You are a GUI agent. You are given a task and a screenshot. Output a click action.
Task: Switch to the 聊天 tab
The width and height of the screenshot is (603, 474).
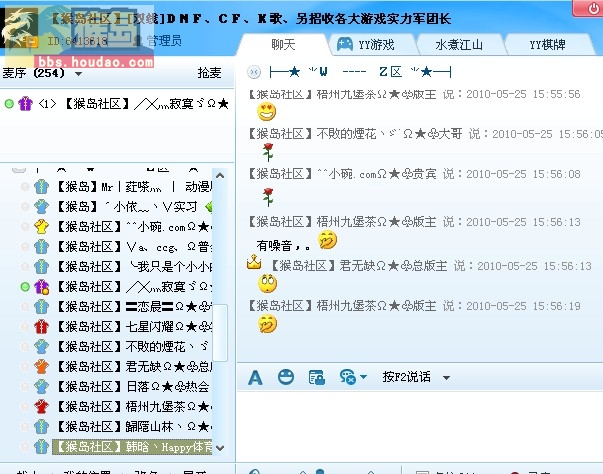tap(283, 45)
